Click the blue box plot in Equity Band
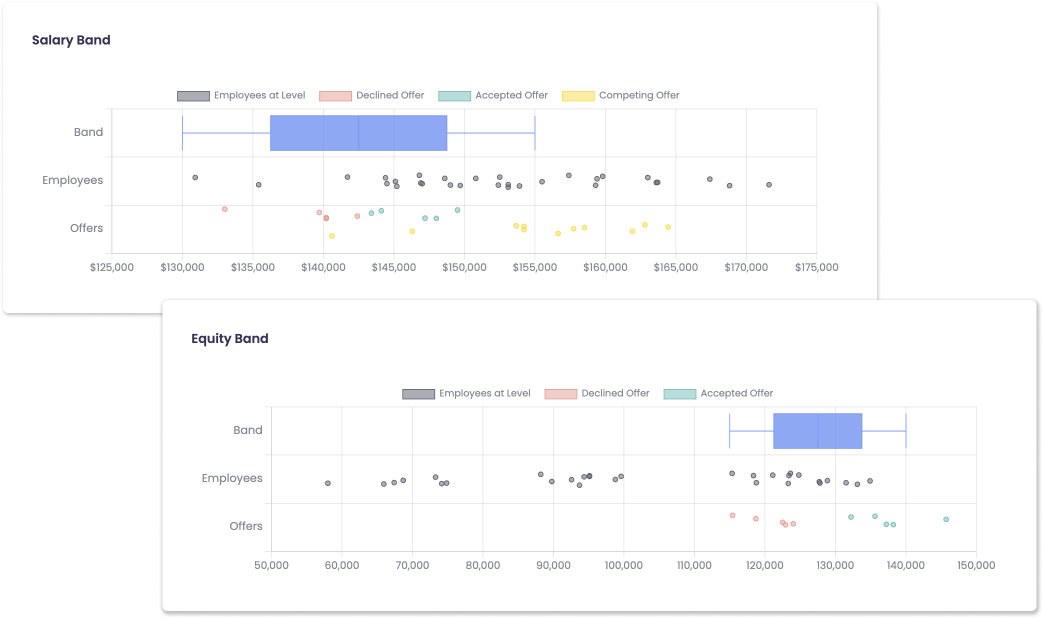This screenshot has height=619, width=1043. [x=816, y=430]
